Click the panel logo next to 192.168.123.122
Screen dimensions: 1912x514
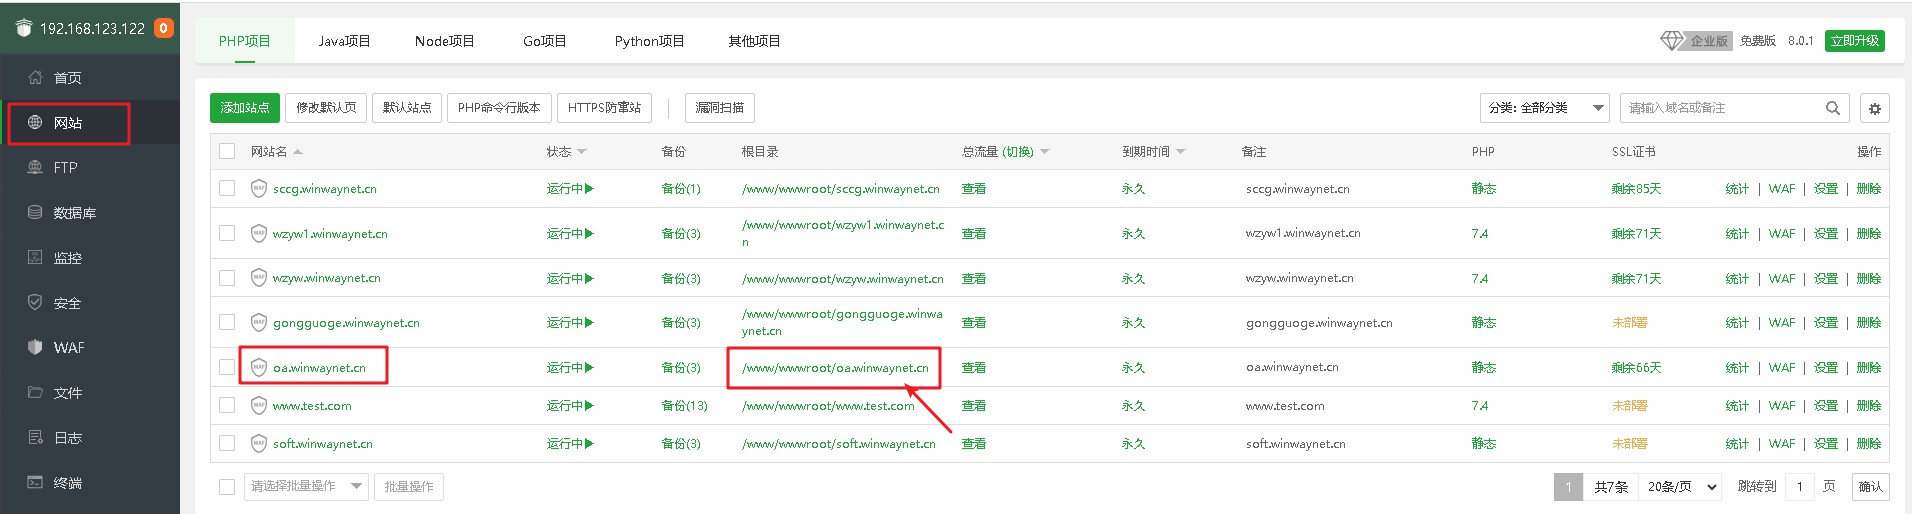(x=24, y=28)
